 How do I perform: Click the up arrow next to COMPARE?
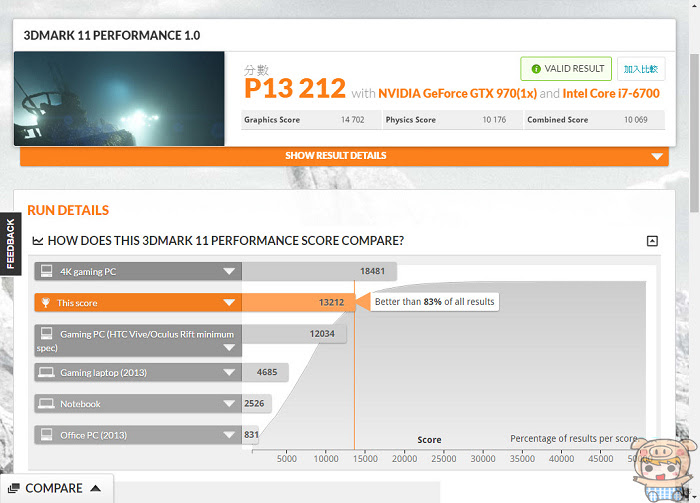click(x=95, y=488)
